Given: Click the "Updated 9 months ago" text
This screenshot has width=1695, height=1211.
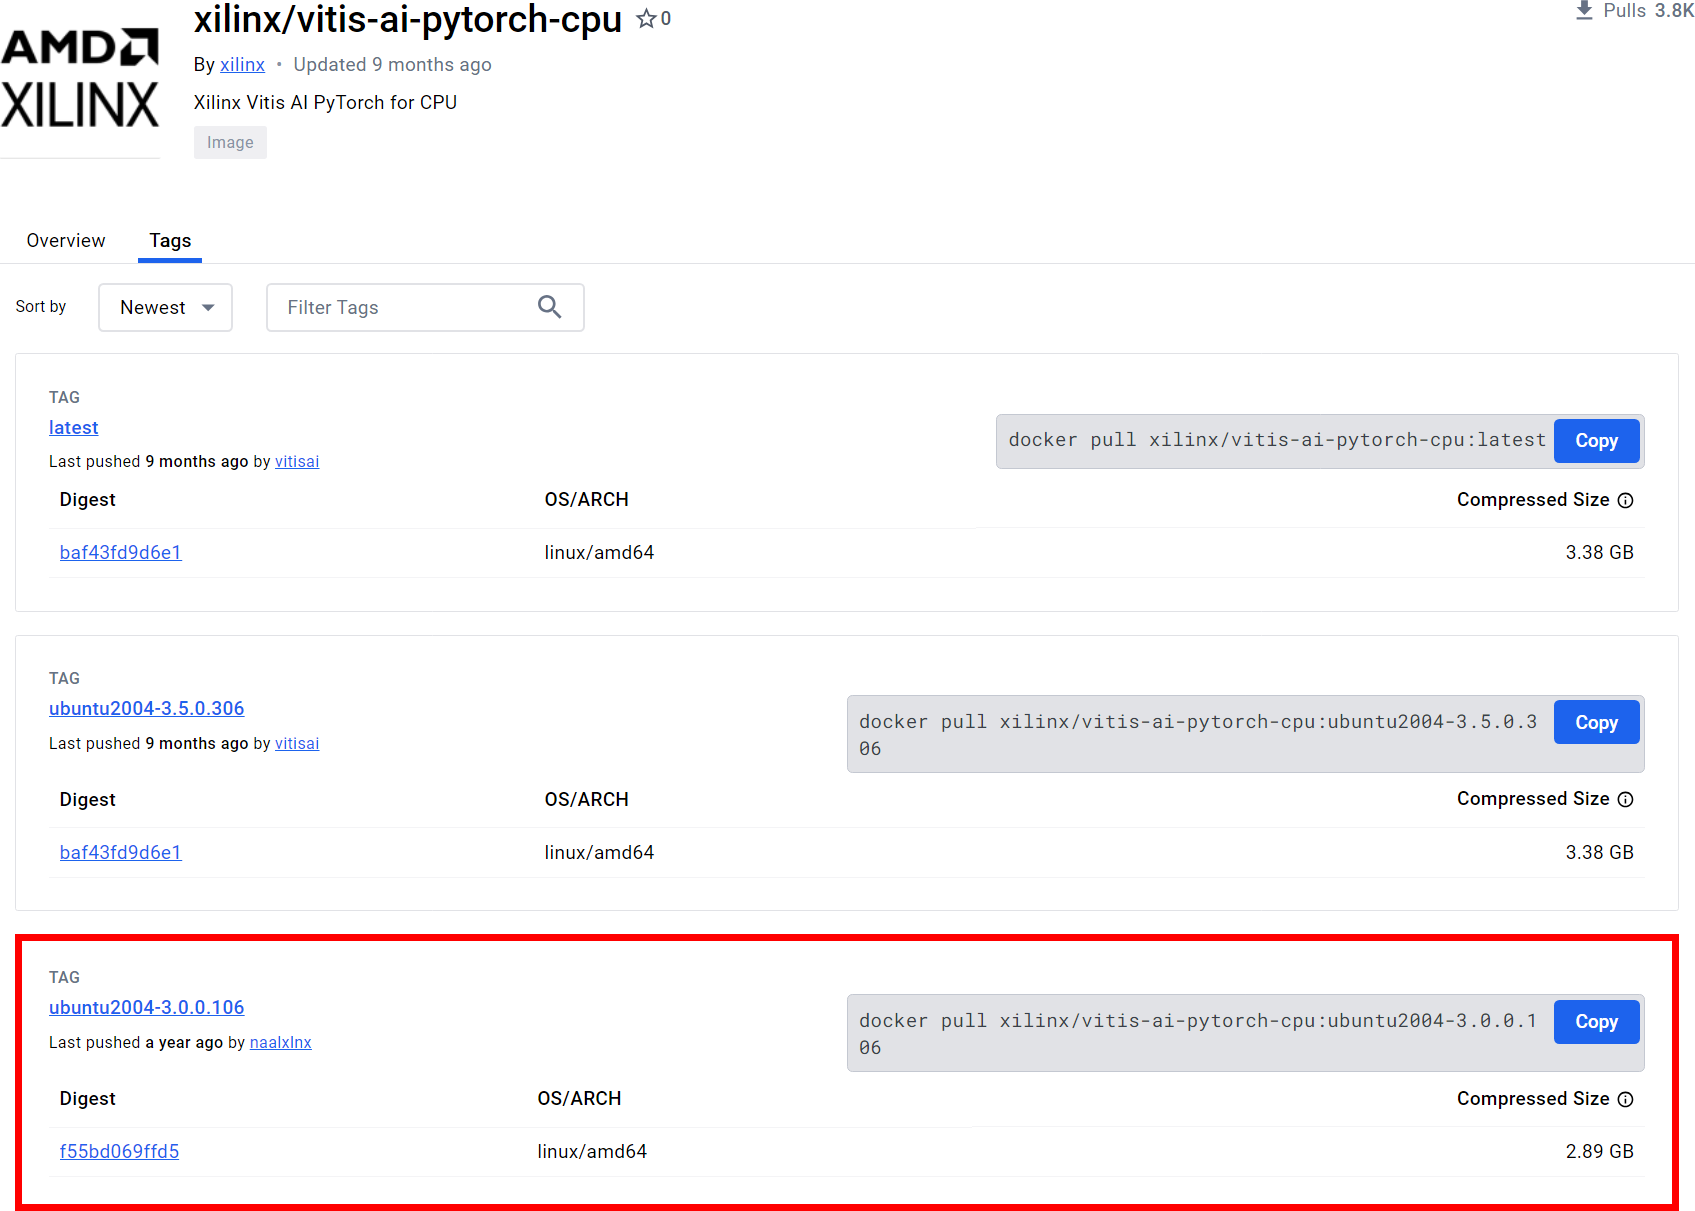Looking at the screenshot, I should (392, 64).
